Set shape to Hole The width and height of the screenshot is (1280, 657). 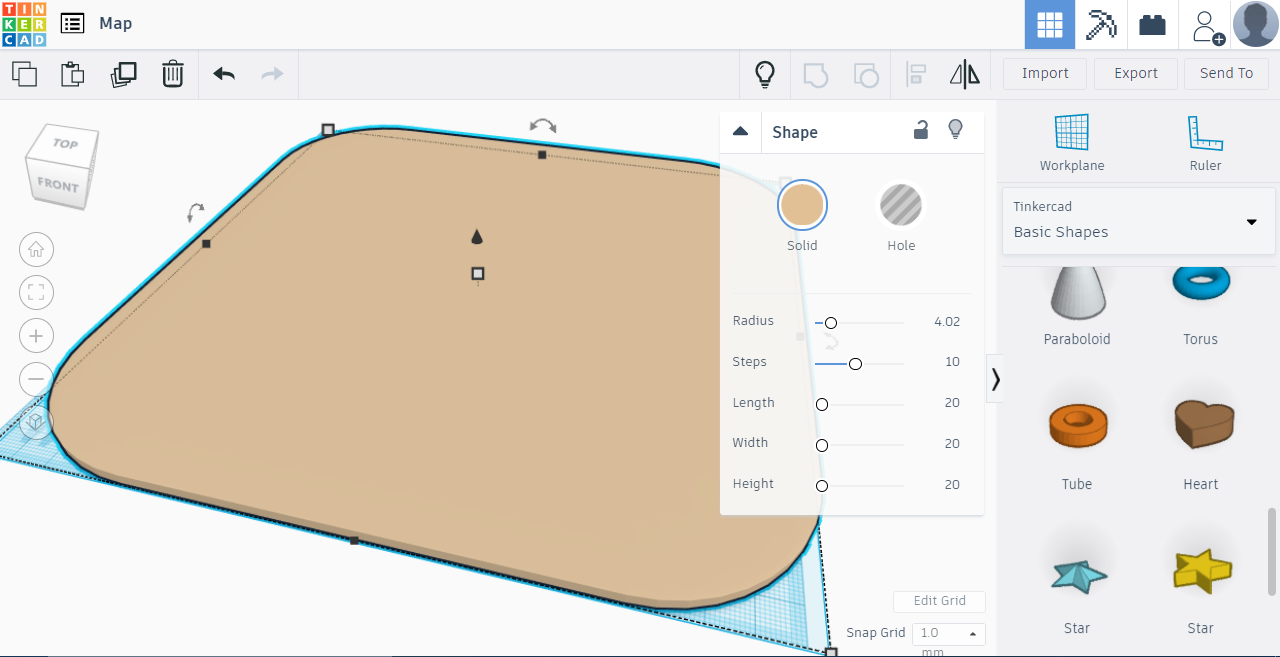(x=901, y=205)
